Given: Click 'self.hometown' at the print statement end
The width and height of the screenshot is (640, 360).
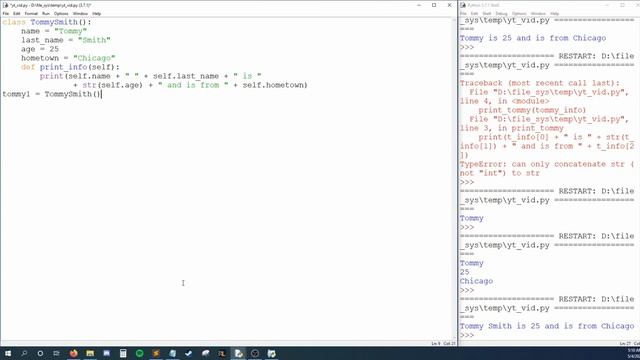Looking at the screenshot, I should click(273, 85).
